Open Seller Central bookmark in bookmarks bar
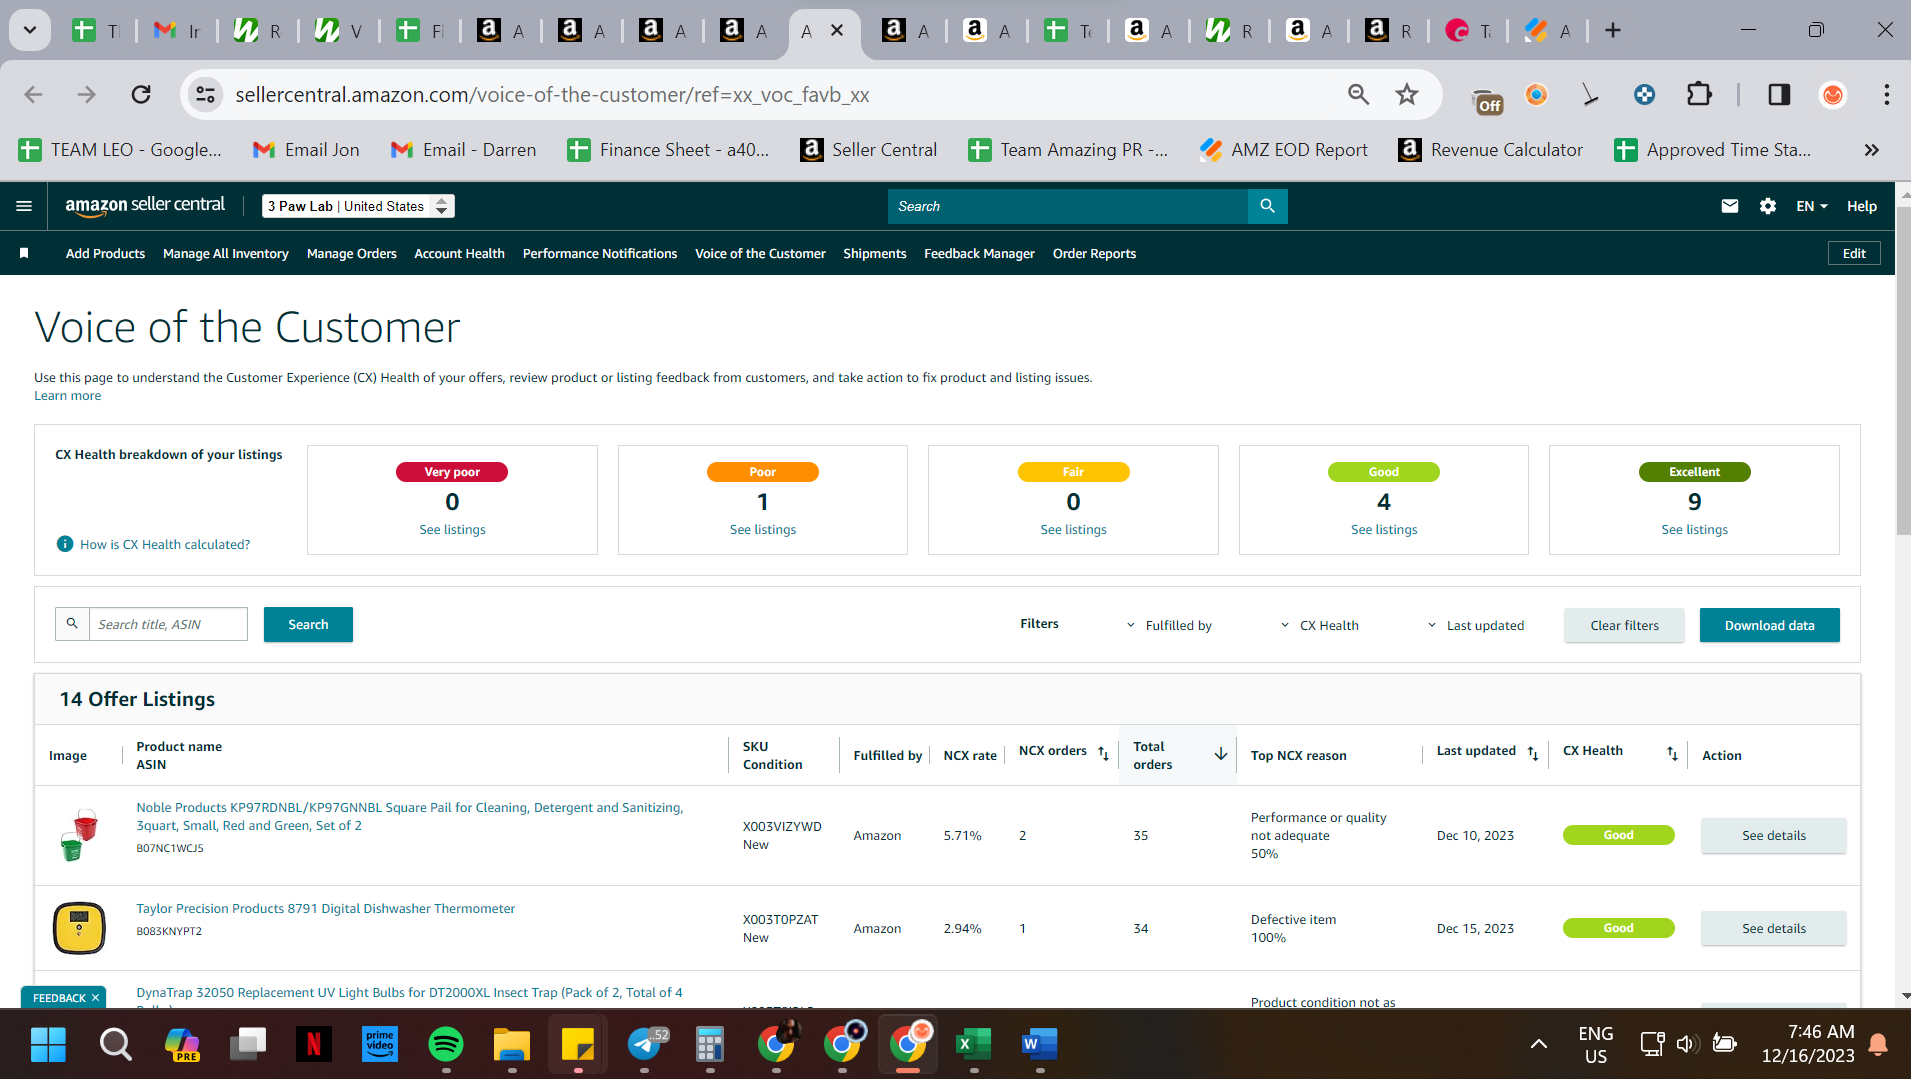Viewport: 1911px width, 1079px height. click(869, 150)
